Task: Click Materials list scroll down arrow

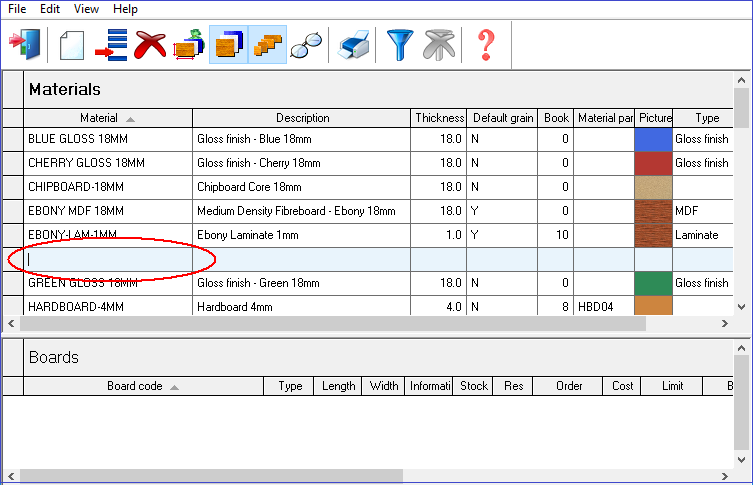Action: [x=741, y=307]
